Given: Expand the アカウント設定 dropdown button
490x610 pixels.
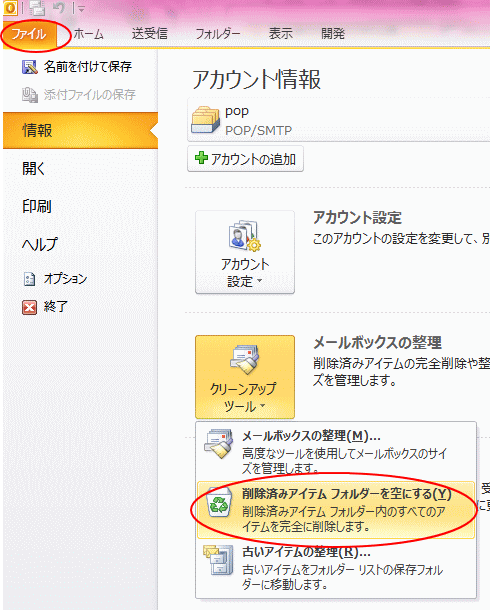Looking at the screenshot, I should click(x=245, y=252).
